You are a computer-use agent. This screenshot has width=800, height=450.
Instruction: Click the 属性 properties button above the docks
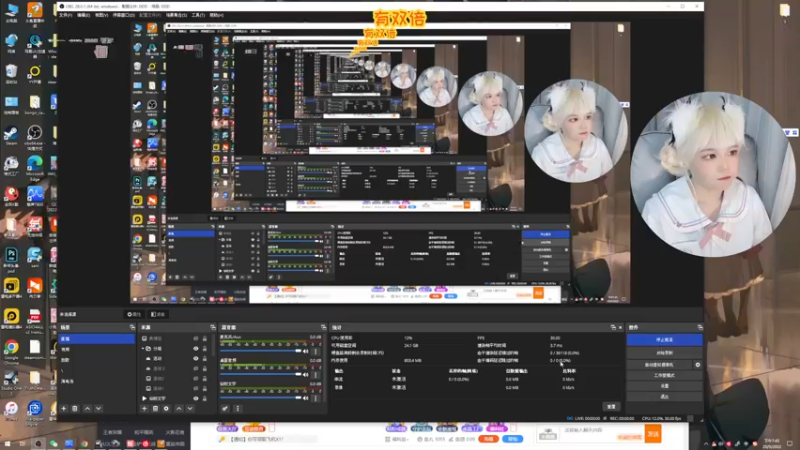(134, 314)
